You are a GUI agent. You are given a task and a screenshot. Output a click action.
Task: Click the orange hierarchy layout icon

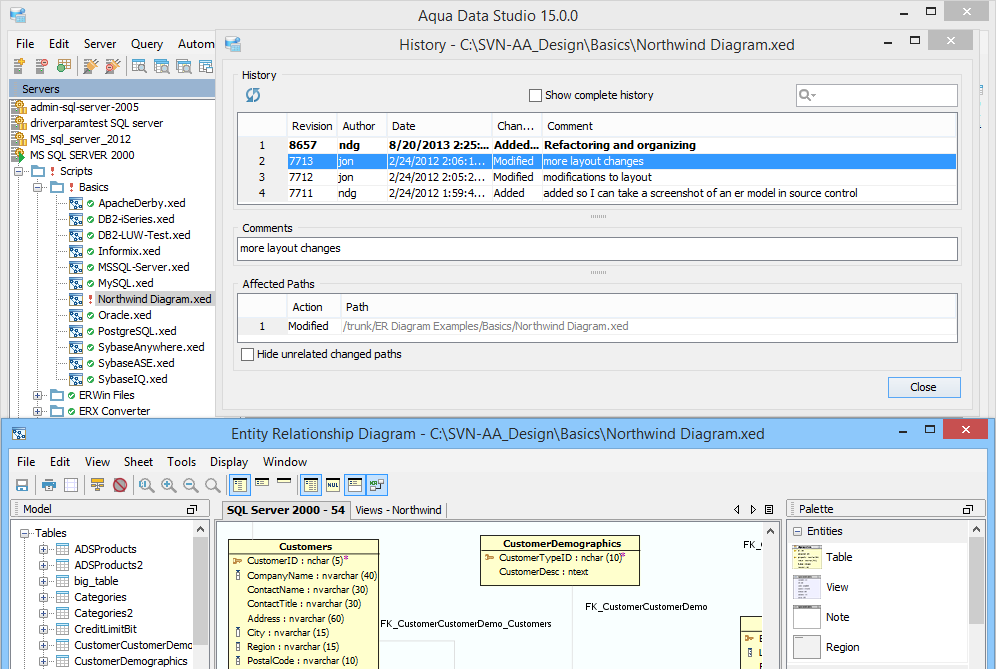pyautogui.click(x=97, y=485)
